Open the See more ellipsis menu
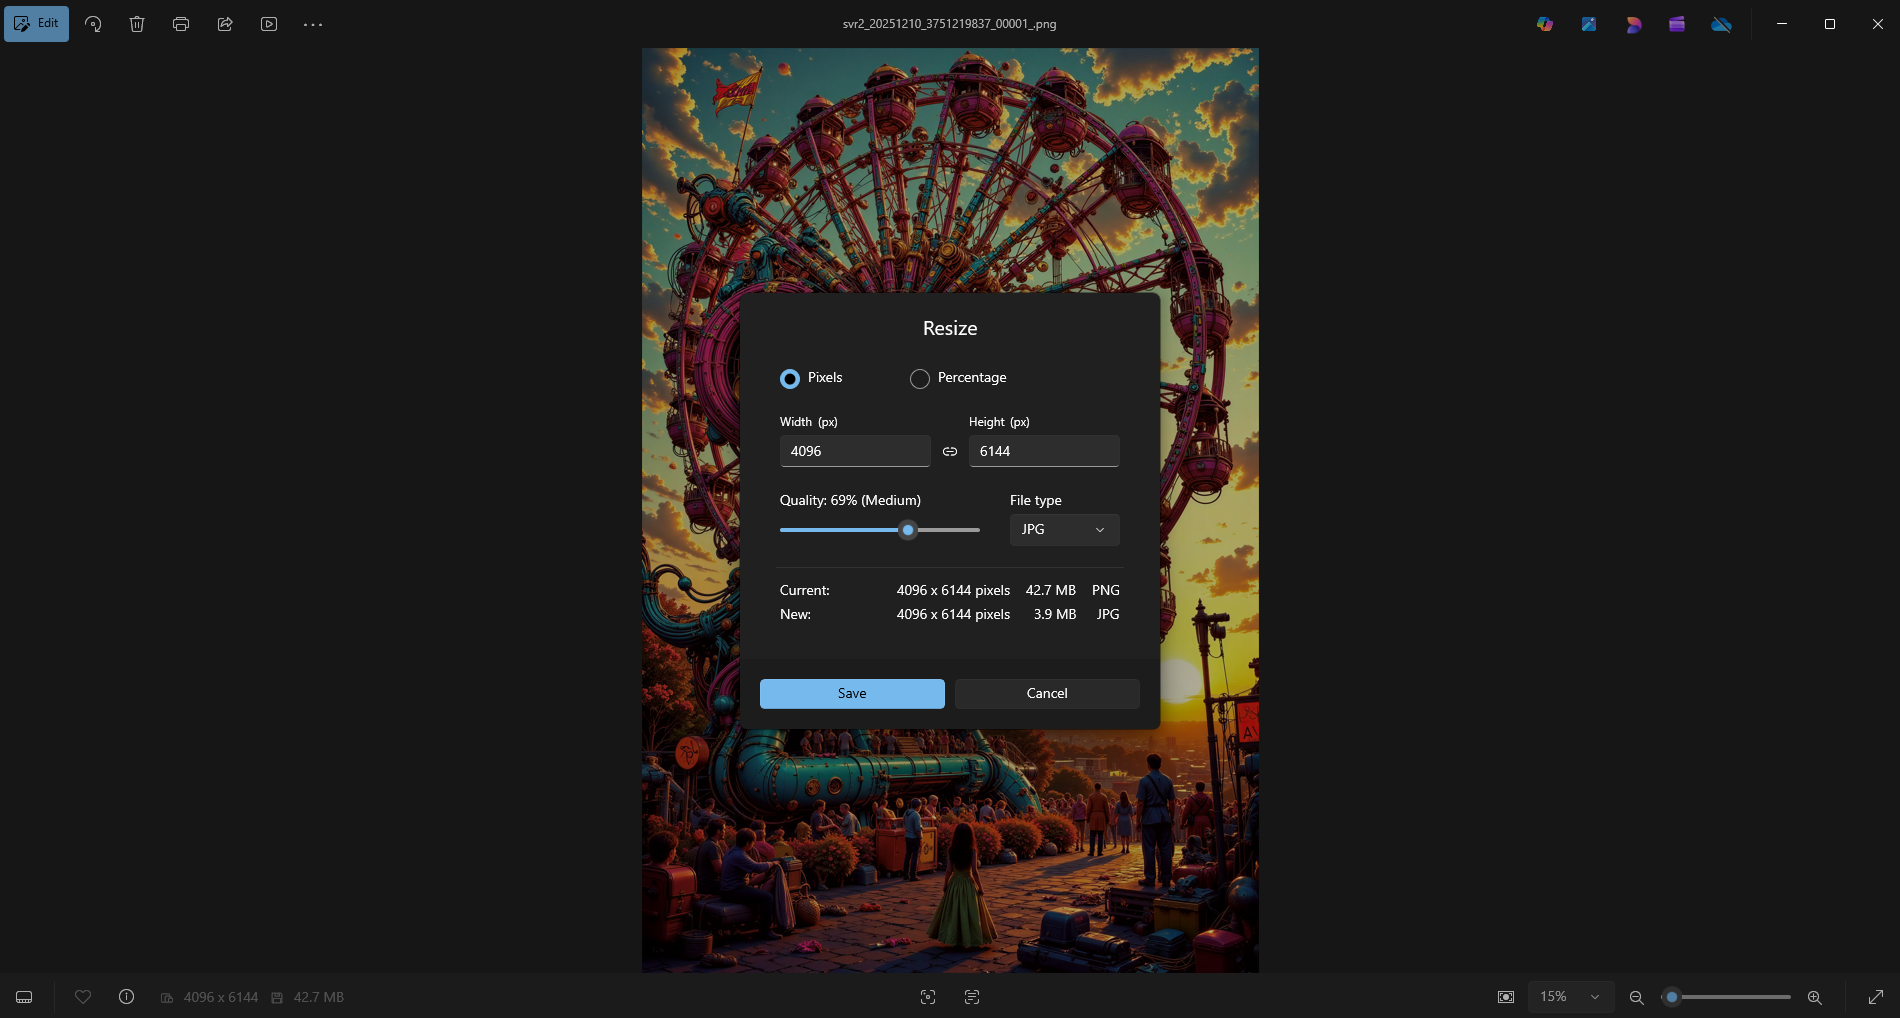This screenshot has height=1018, width=1900. click(313, 24)
